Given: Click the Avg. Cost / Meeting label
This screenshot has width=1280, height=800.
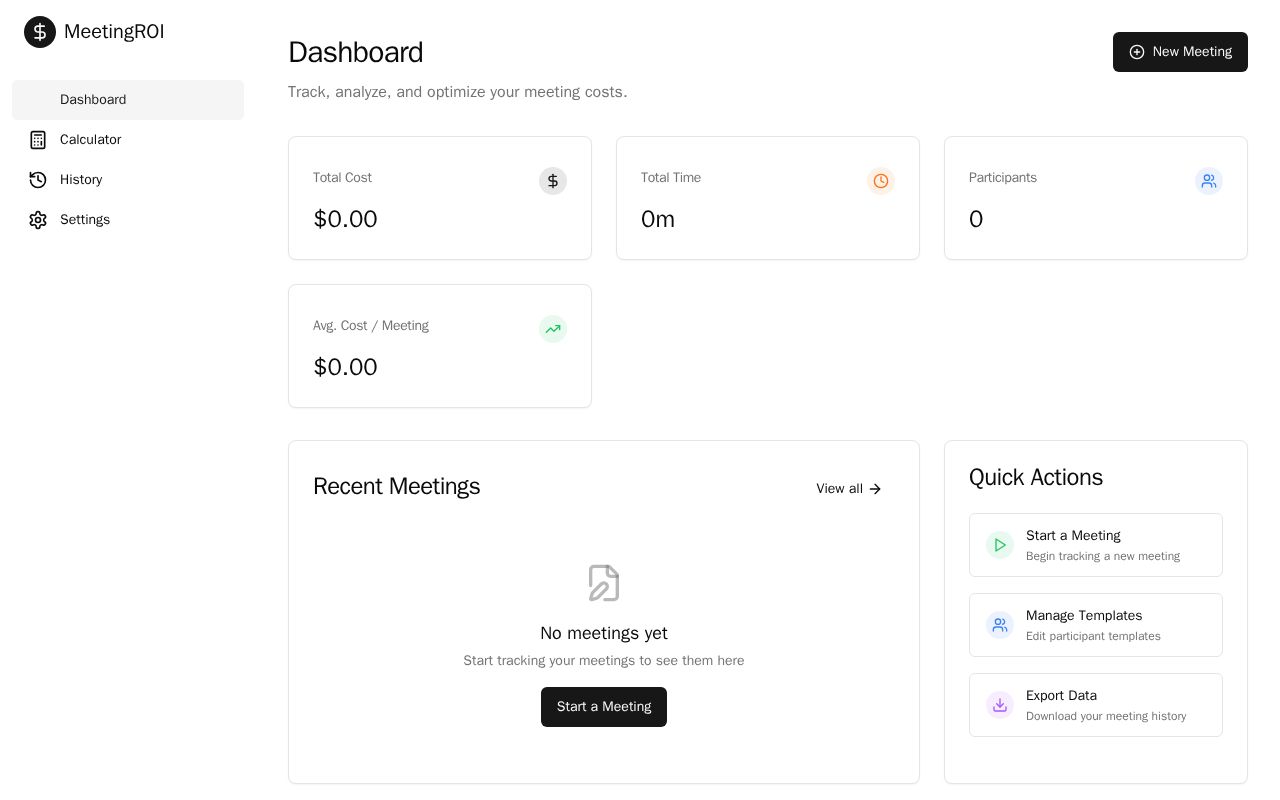Looking at the screenshot, I should click(x=371, y=326).
